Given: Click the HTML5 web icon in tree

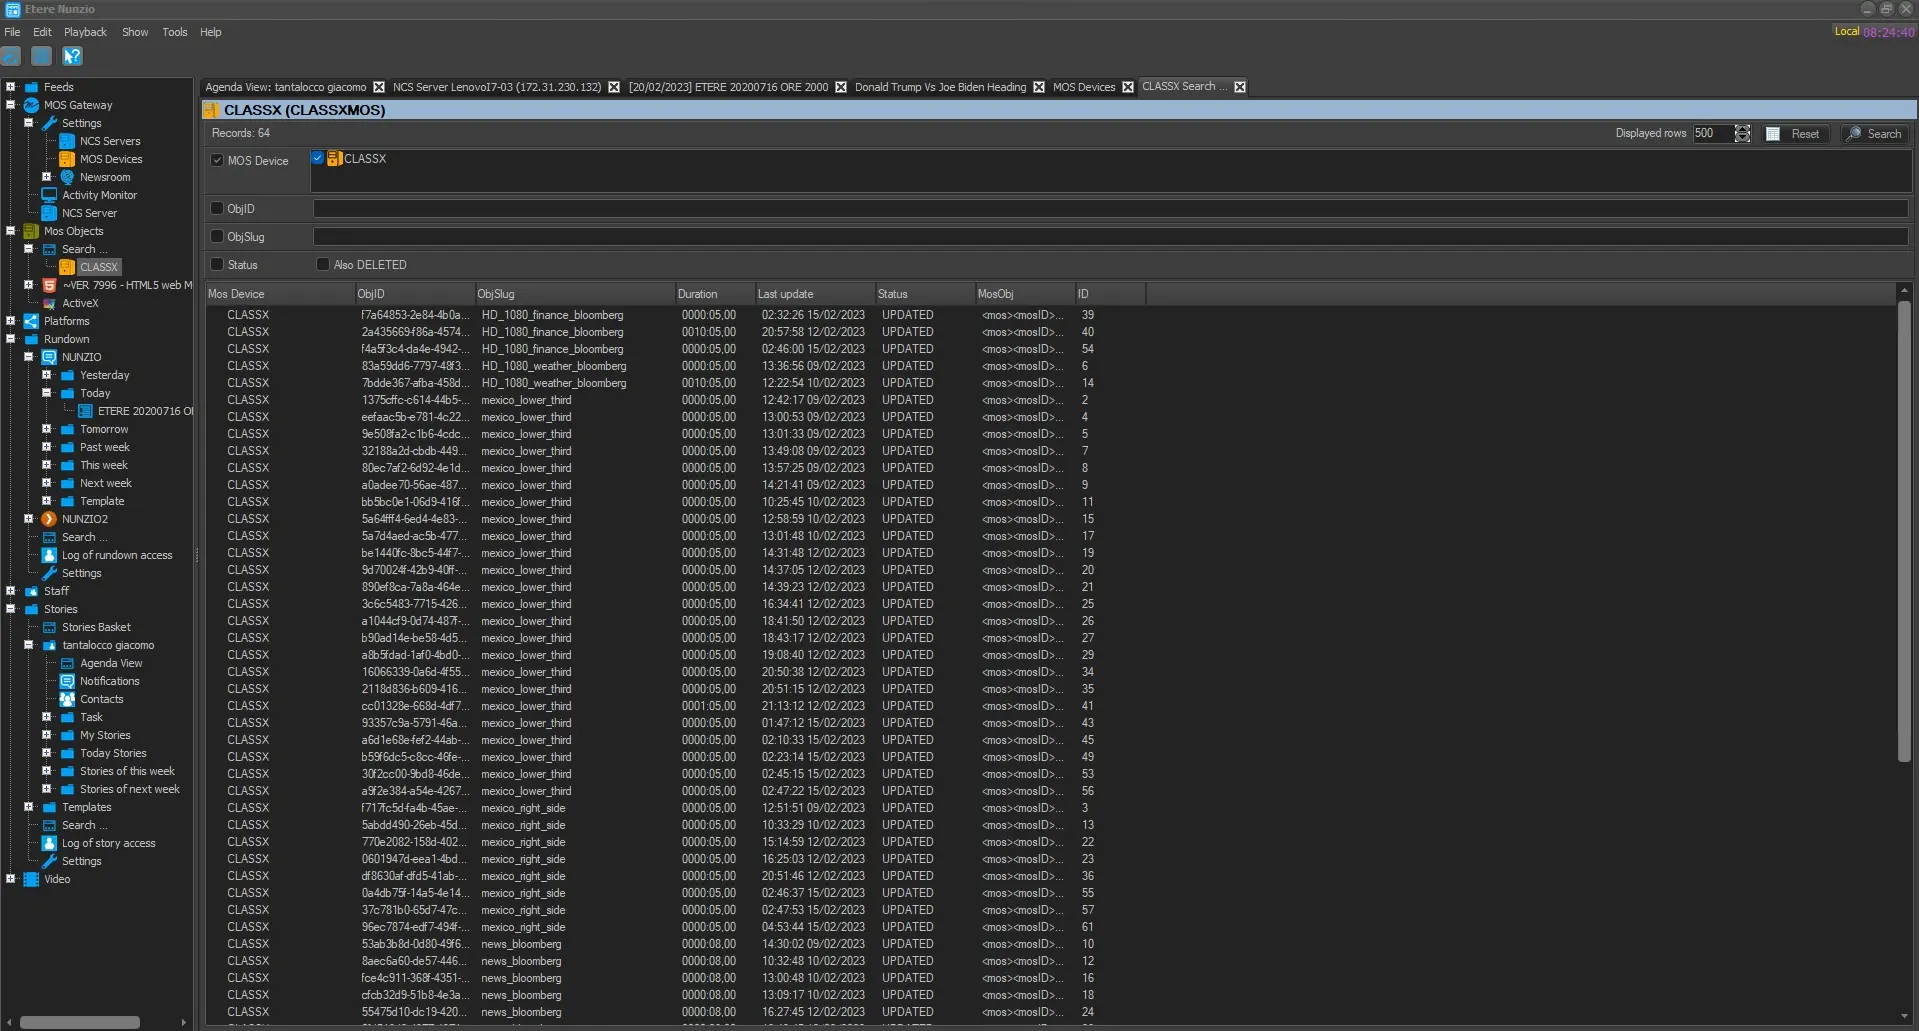Looking at the screenshot, I should [49, 285].
